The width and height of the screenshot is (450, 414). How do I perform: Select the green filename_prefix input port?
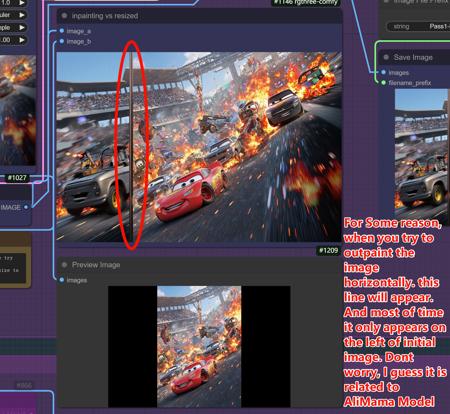pyautogui.click(x=383, y=82)
